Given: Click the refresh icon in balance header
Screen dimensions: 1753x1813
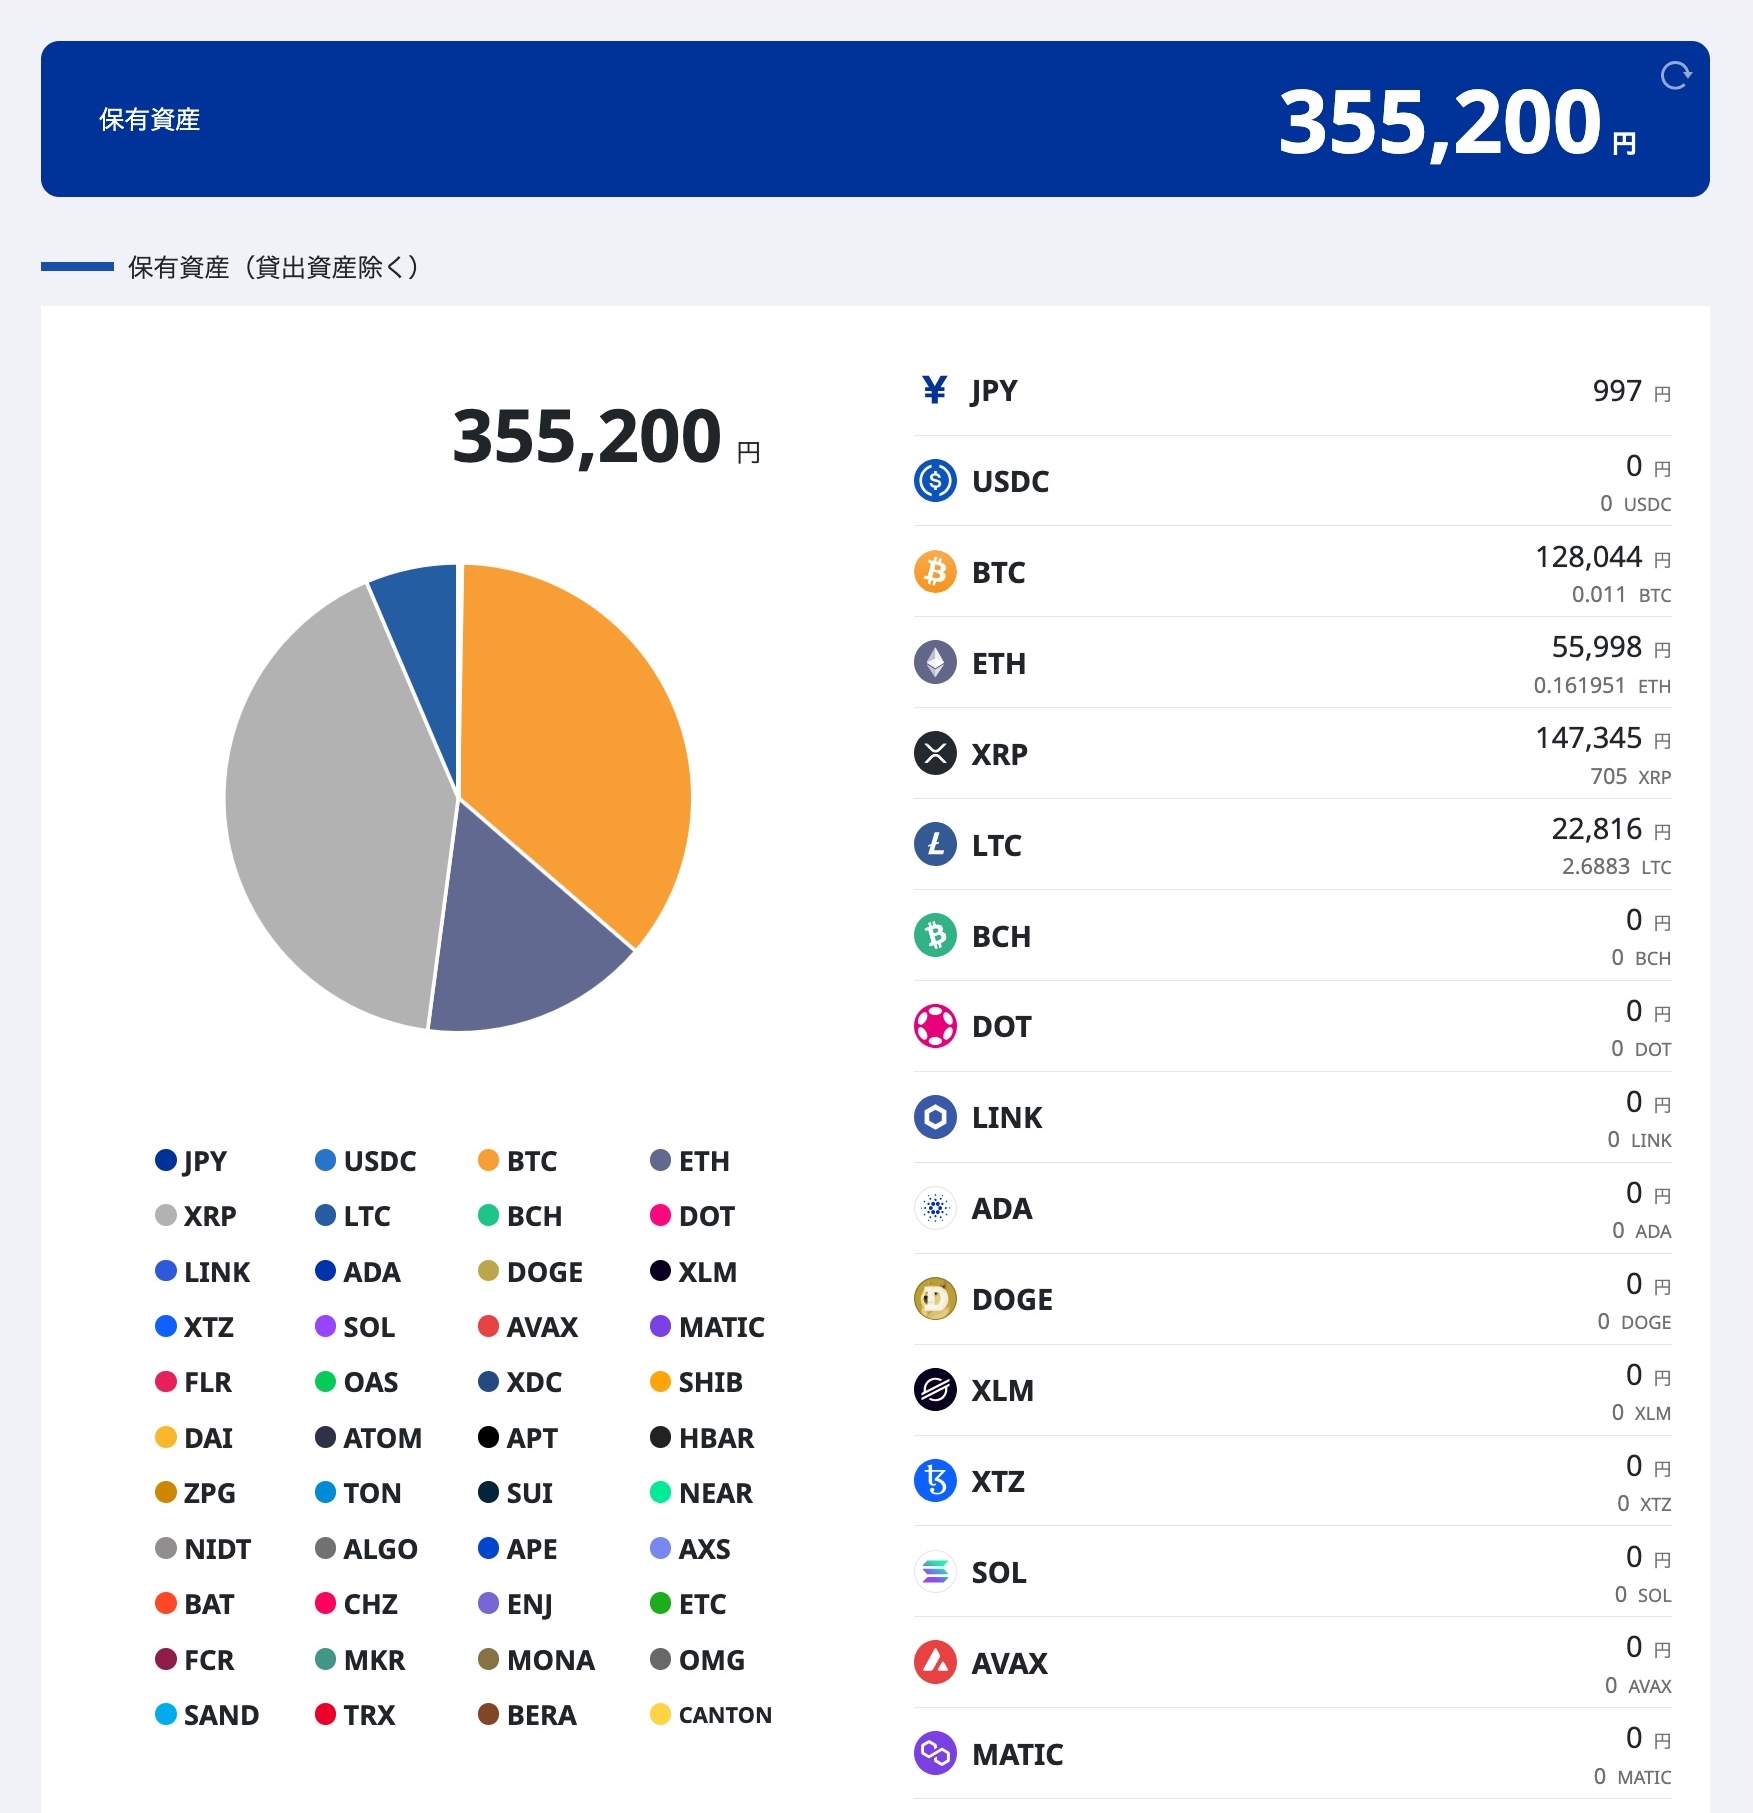Looking at the screenshot, I should pyautogui.click(x=1675, y=76).
